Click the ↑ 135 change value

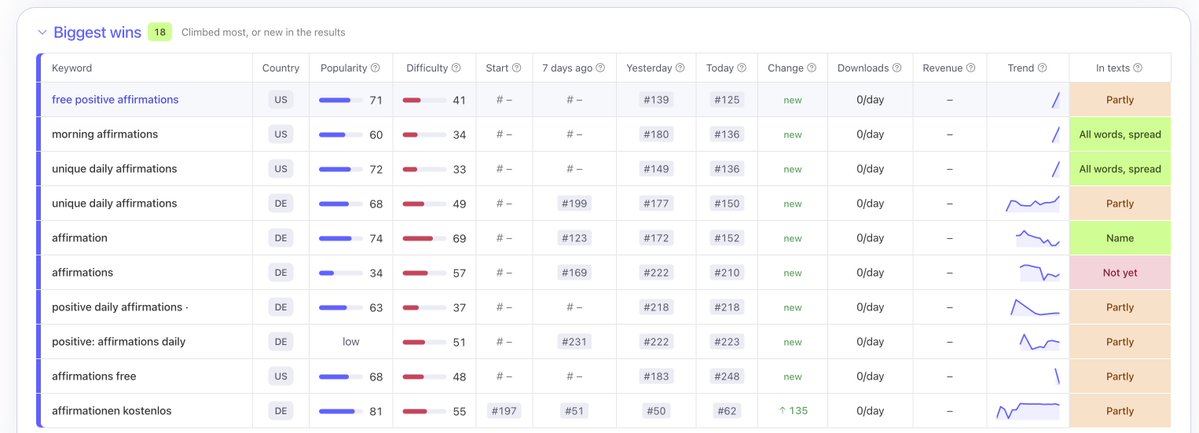click(793, 411)
